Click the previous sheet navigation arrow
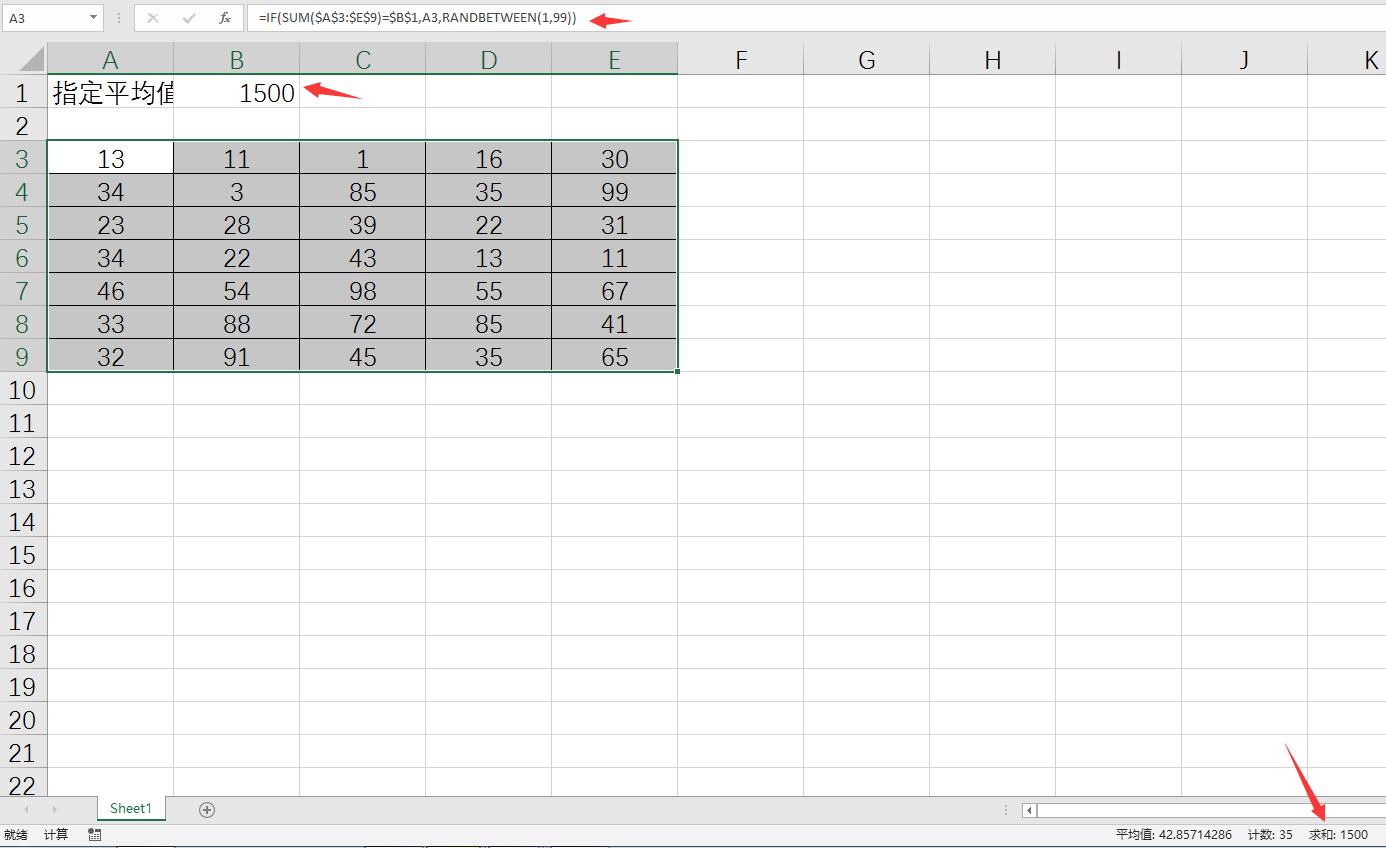This screenshot has height=848, width=1386. pos(26,810)
